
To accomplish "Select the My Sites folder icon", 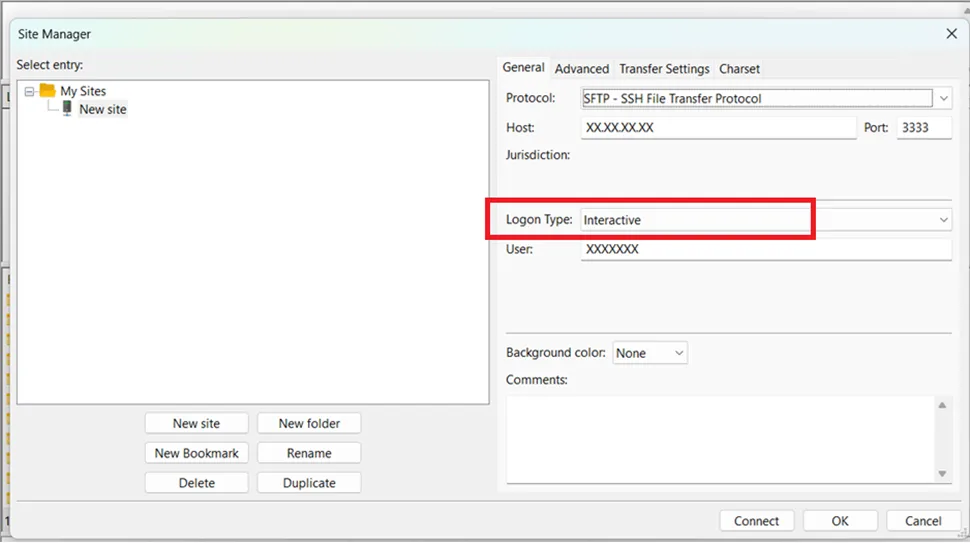I will click(x=48, y=90).
